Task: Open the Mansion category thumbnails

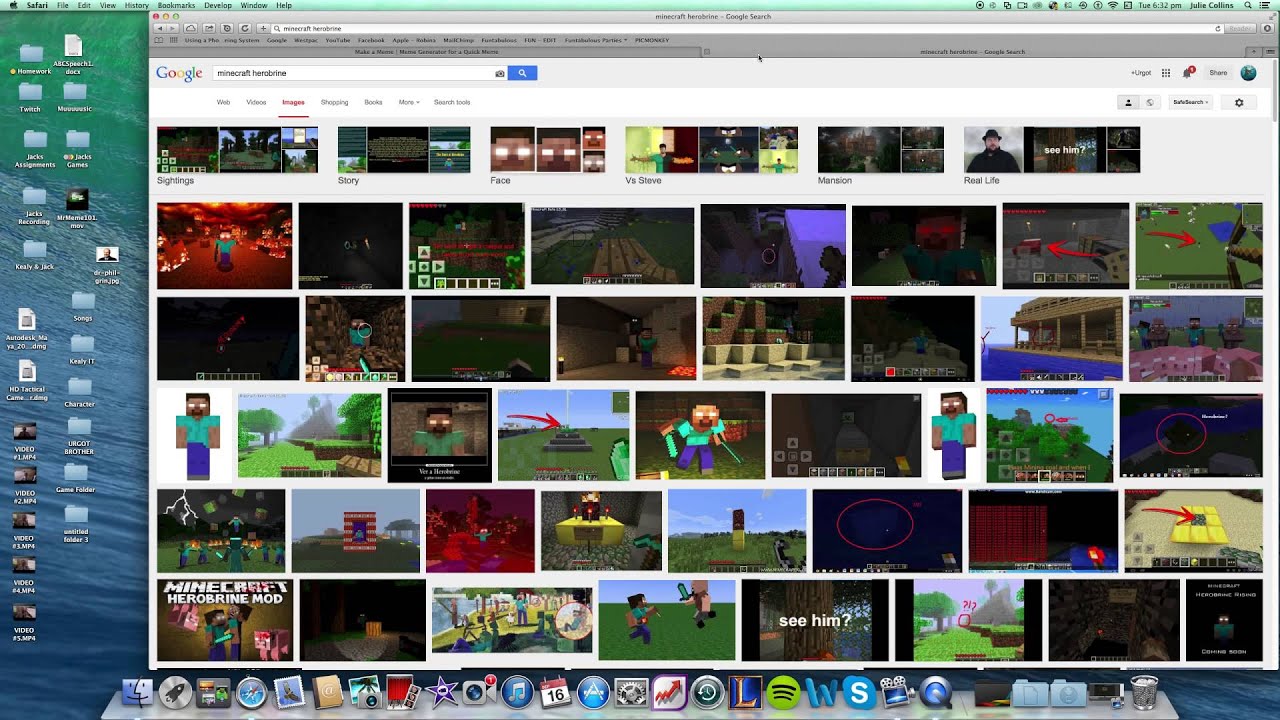Action: pos(880,150)
